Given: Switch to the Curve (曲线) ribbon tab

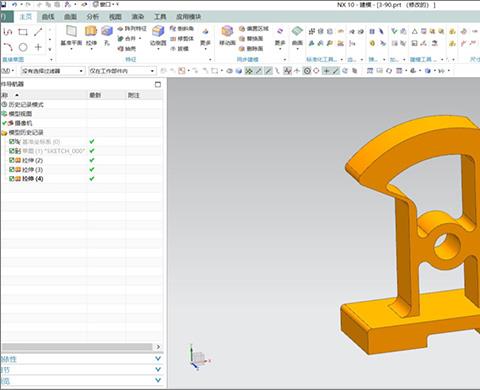Looking at the screenshot, I should point(48,17).
